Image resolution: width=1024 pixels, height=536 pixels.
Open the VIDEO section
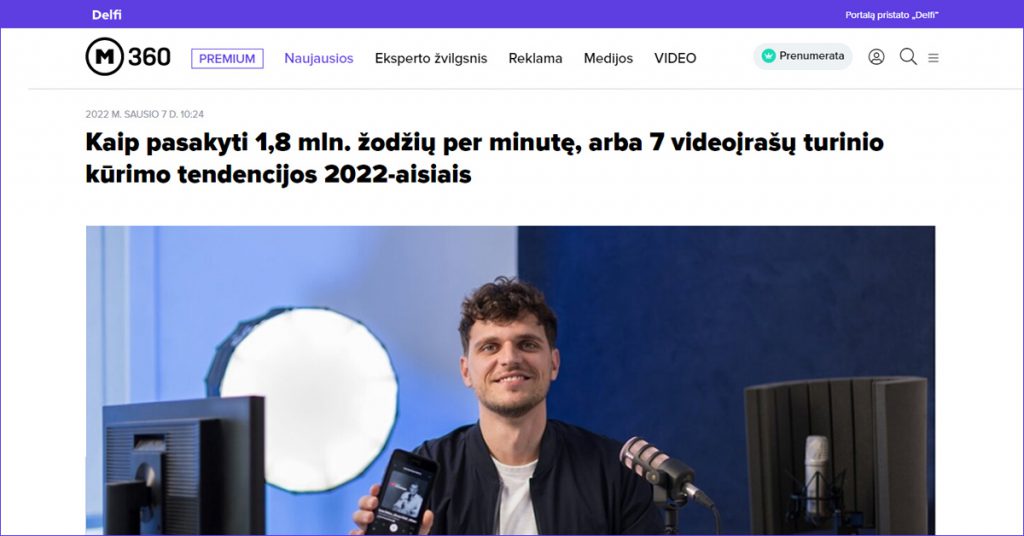click(675, 58)
